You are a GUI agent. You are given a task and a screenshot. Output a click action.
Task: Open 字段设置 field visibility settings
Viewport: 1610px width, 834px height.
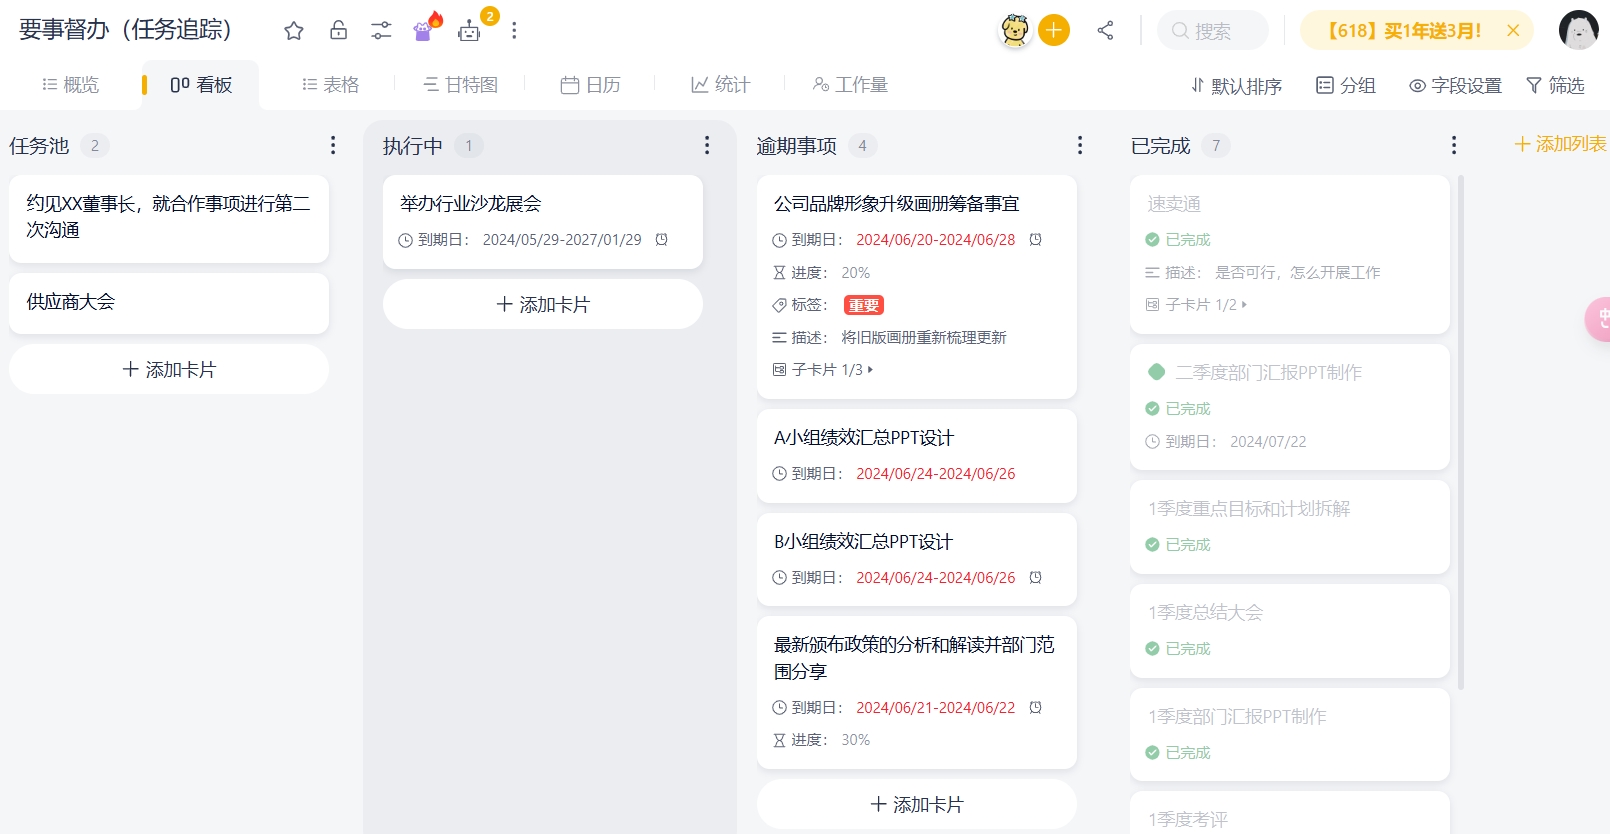pos(1455,86)
